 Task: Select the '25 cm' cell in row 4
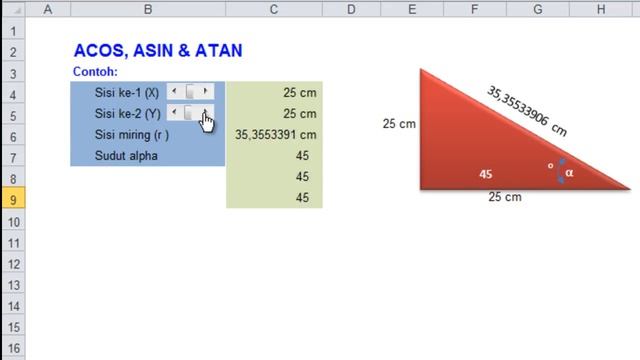[x=274, y=92]
